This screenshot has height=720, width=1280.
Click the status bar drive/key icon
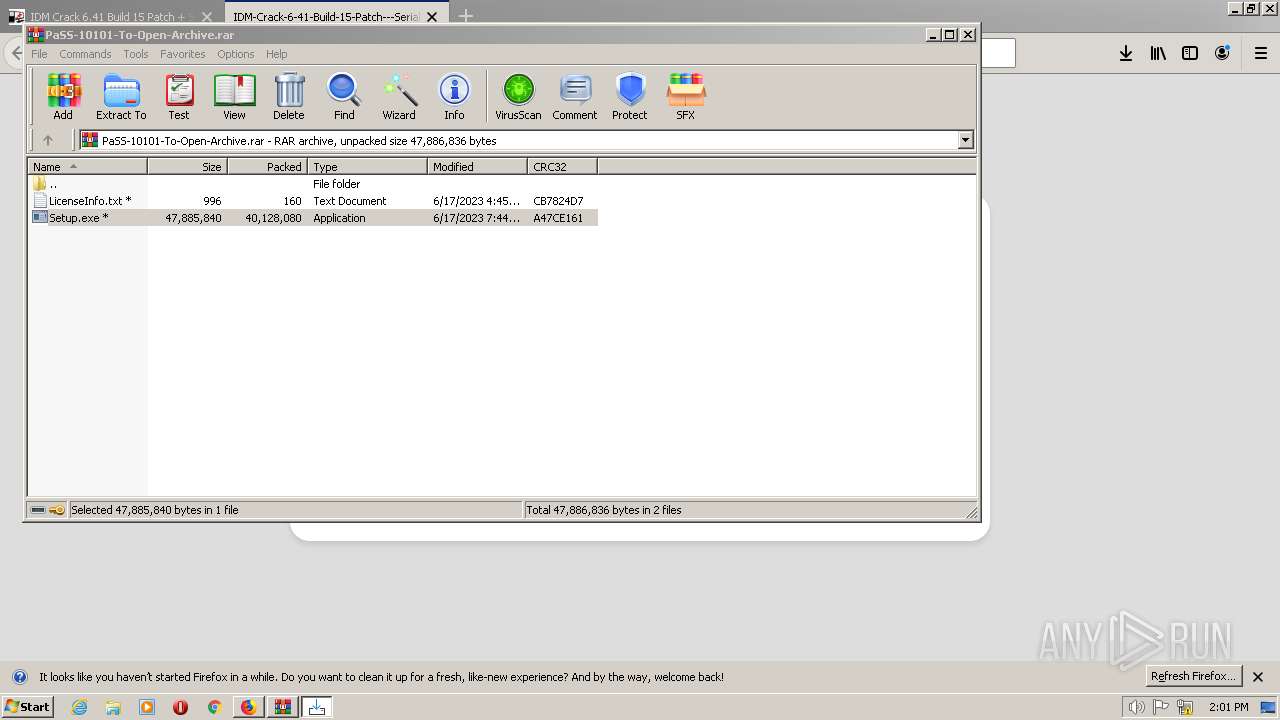click(47, 510)
